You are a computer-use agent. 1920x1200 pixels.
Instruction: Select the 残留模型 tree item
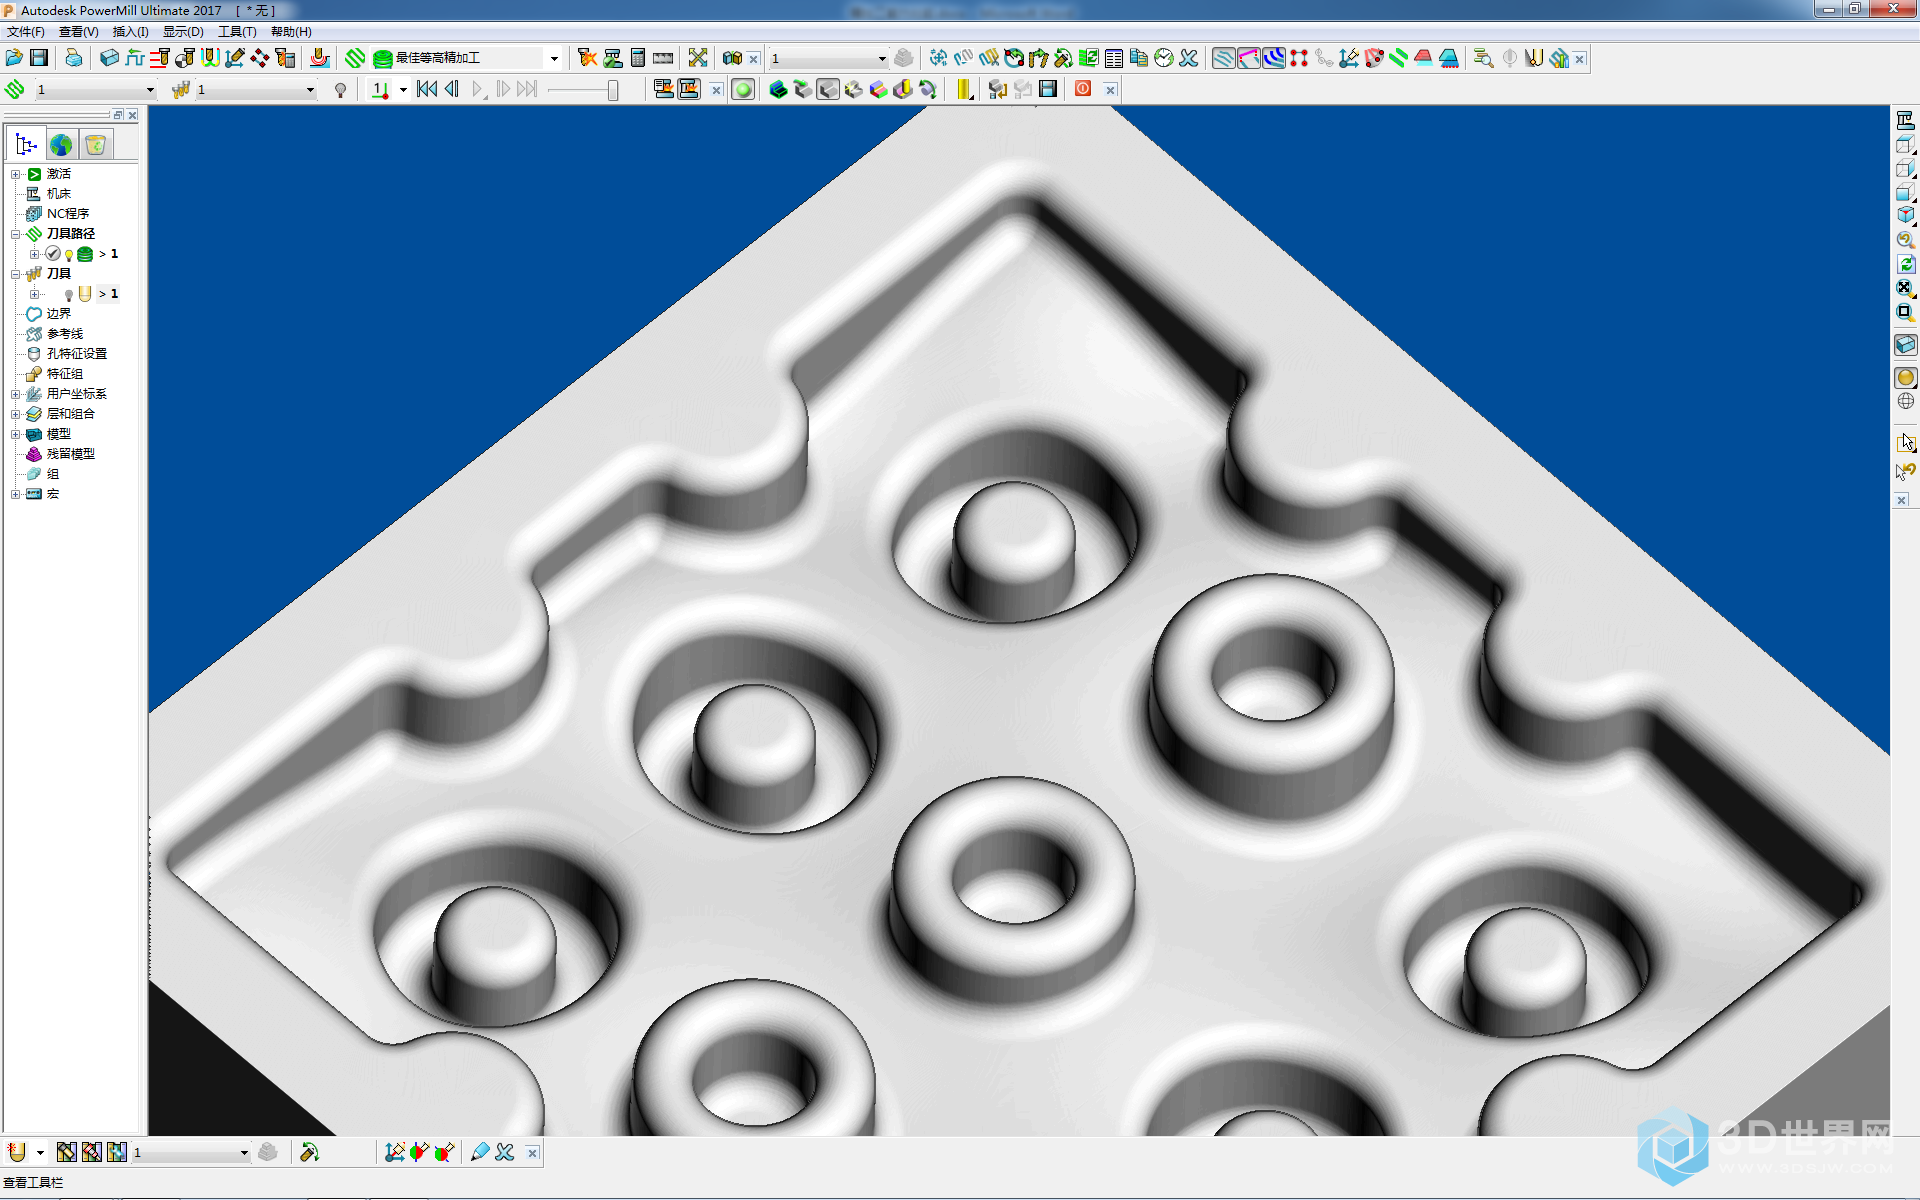pyautogui.click(x=71, y=454)
